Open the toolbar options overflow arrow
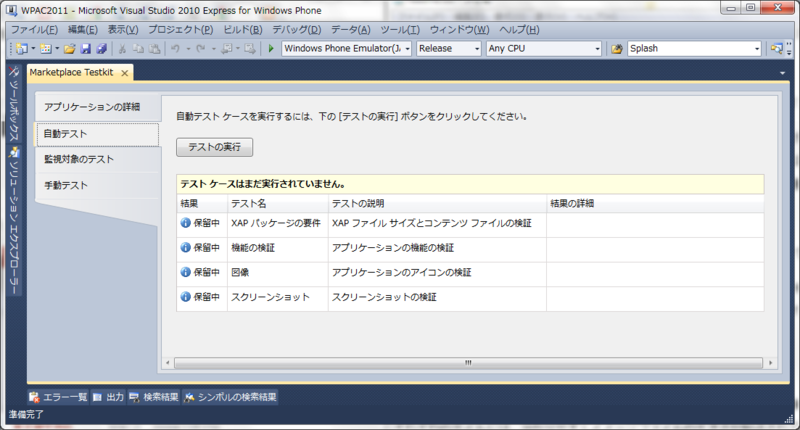 tap(789, 49)
